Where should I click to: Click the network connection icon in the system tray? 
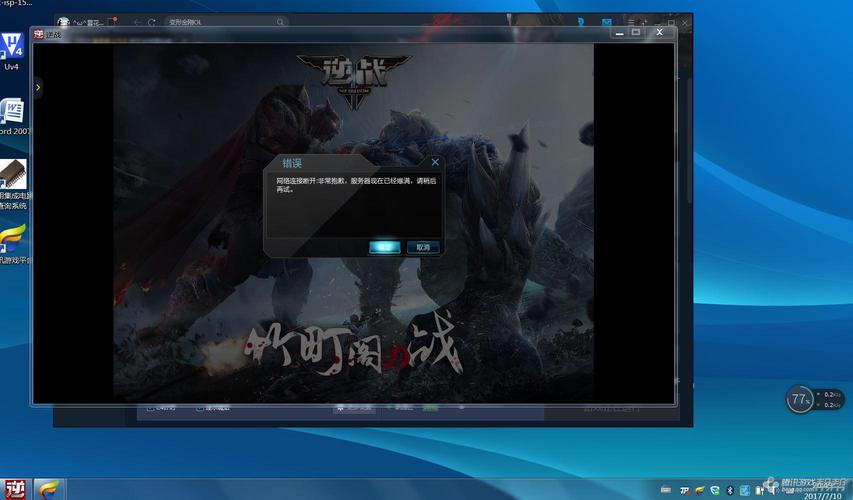[745, 491]
